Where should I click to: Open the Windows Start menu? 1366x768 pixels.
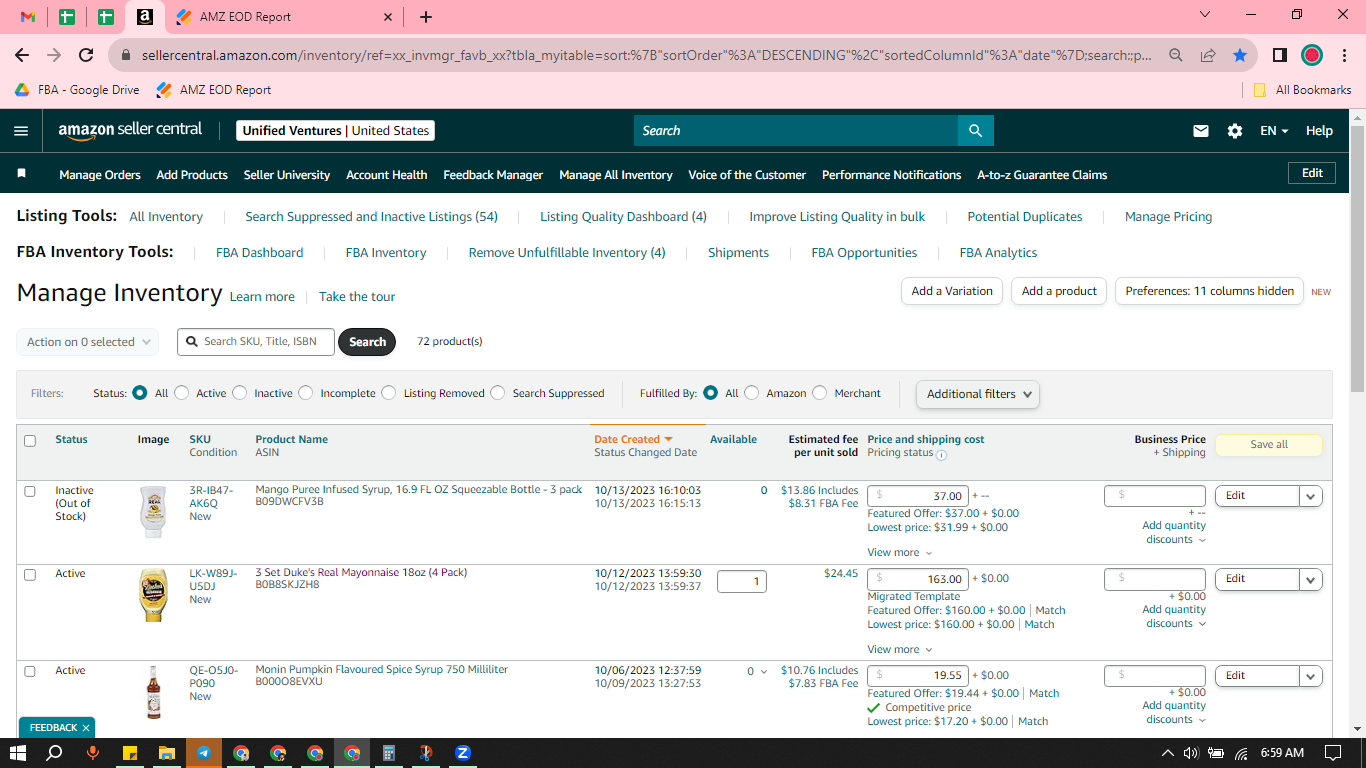(x=18, y=753)
